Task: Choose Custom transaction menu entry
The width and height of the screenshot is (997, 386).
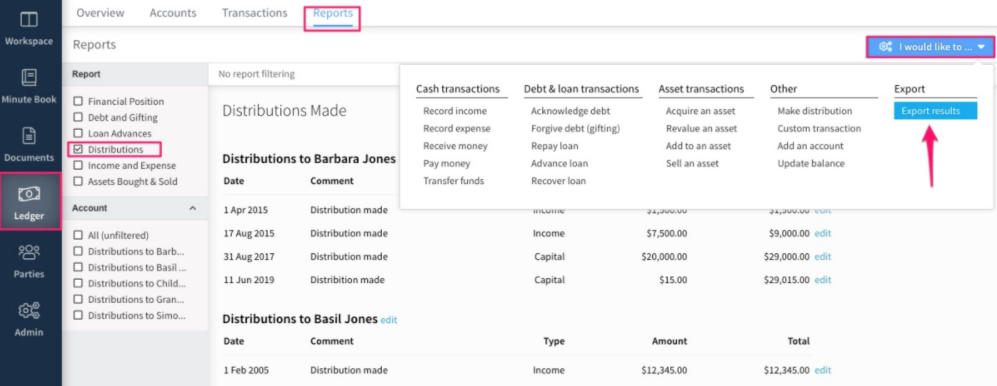Action: click(819, 128)
